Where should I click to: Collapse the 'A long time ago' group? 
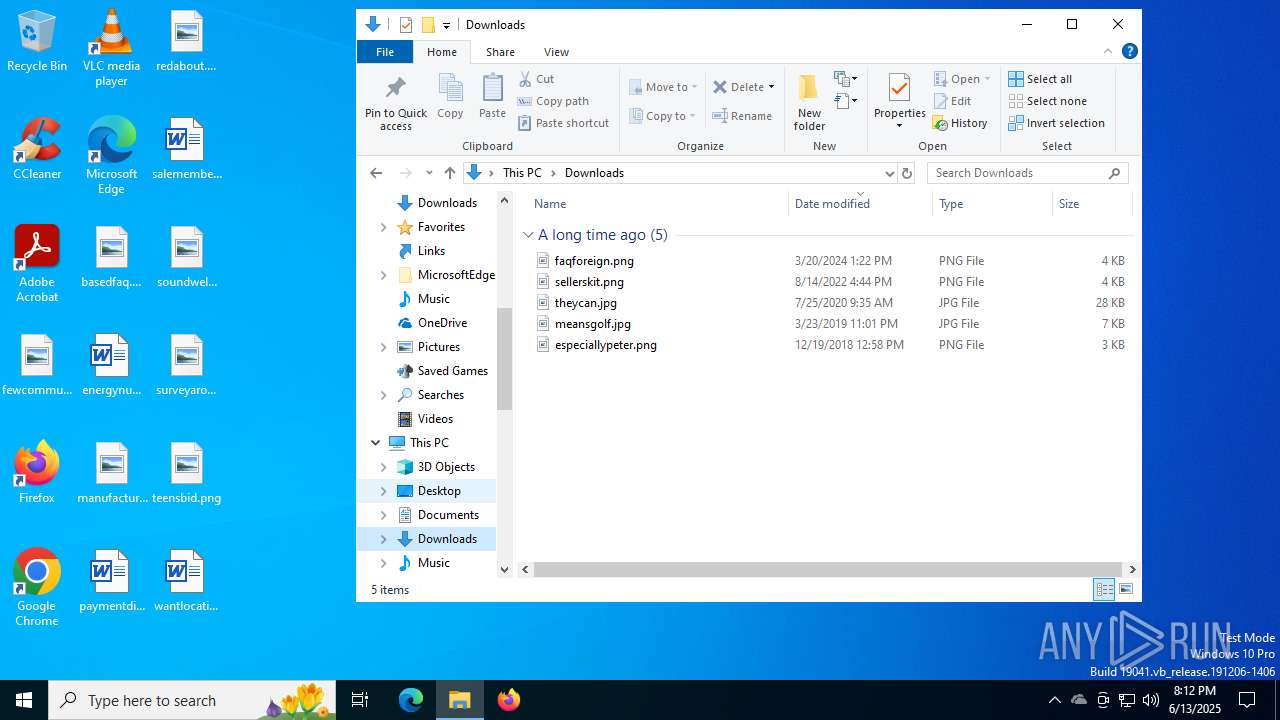click(x=528, y=235)
